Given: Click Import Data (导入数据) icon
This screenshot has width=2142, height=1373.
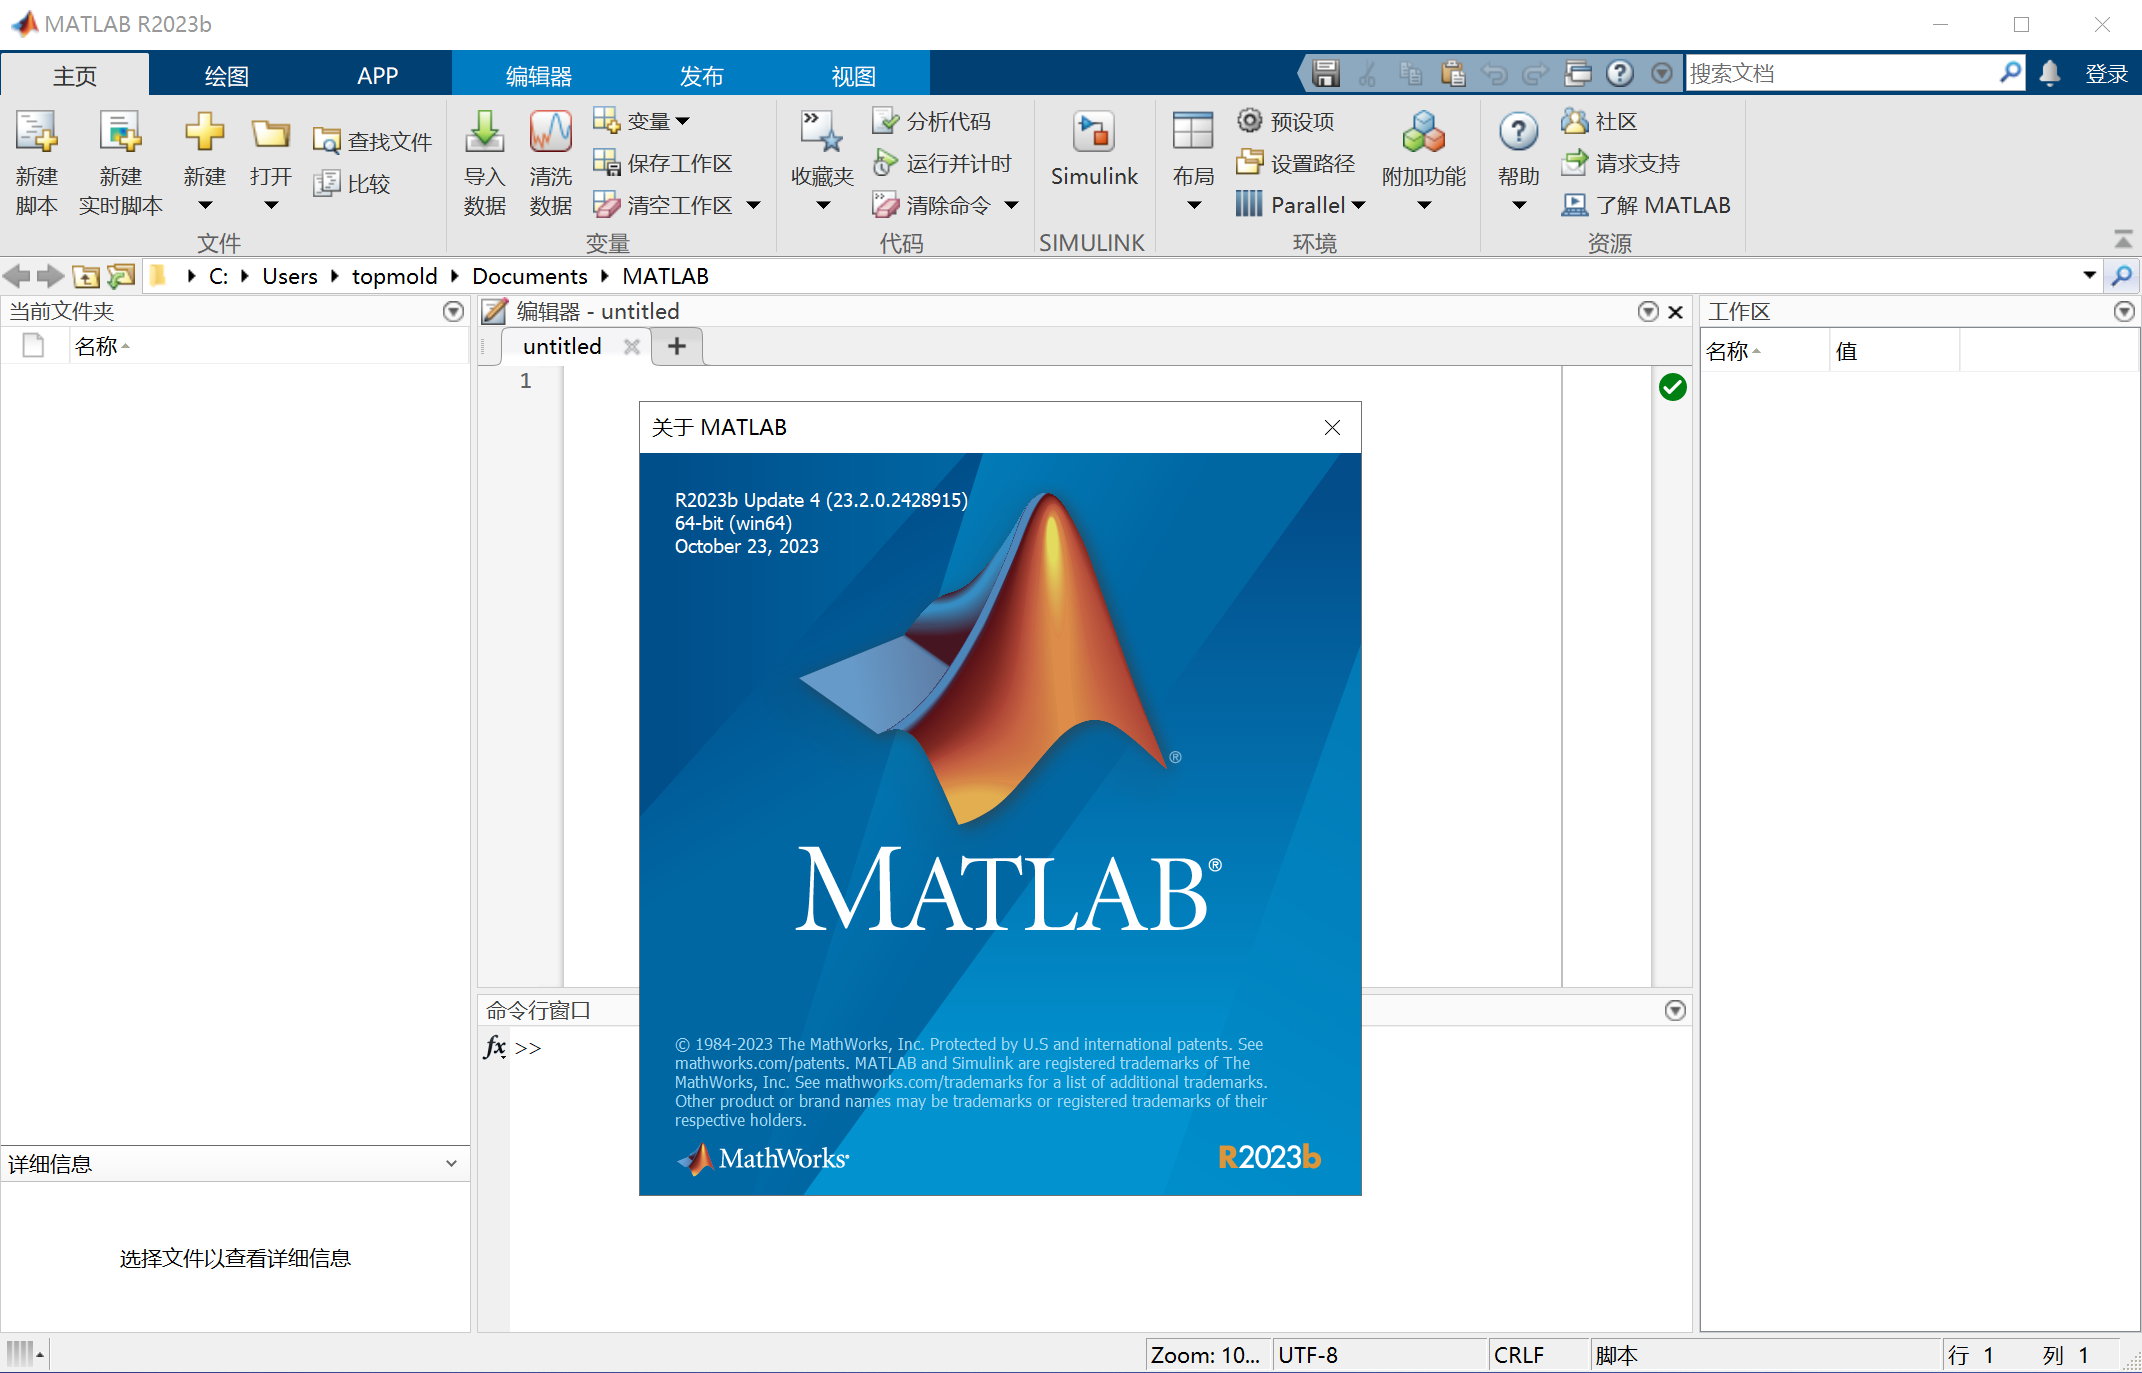Looking at the screenshot, I should tap(485, 132).
